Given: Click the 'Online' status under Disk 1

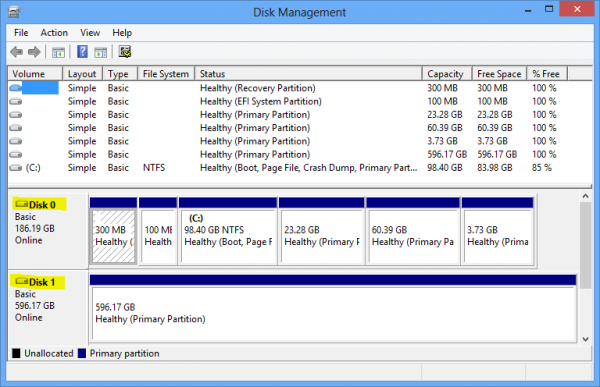Looking at the screenshot, I should pos(29,318).
